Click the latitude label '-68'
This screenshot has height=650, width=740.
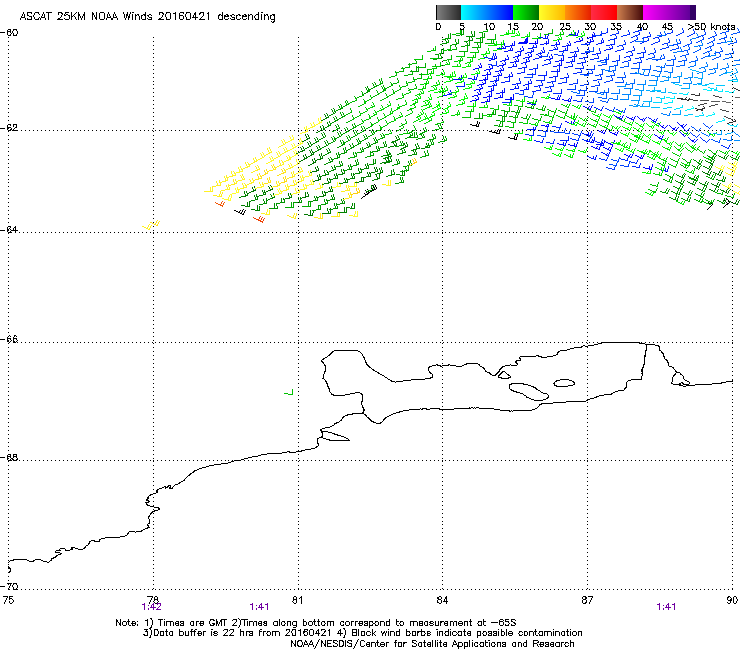pos(9,457)
